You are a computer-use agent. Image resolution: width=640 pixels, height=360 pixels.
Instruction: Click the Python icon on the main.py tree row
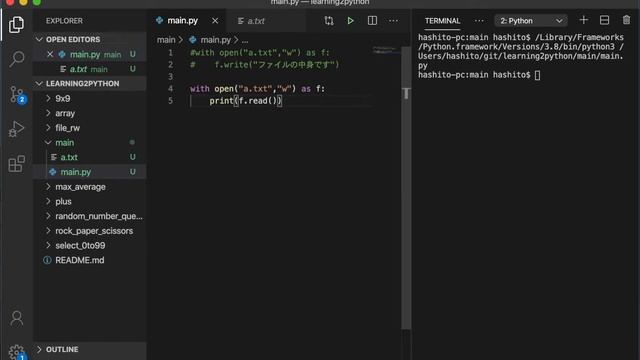[53, 172]
